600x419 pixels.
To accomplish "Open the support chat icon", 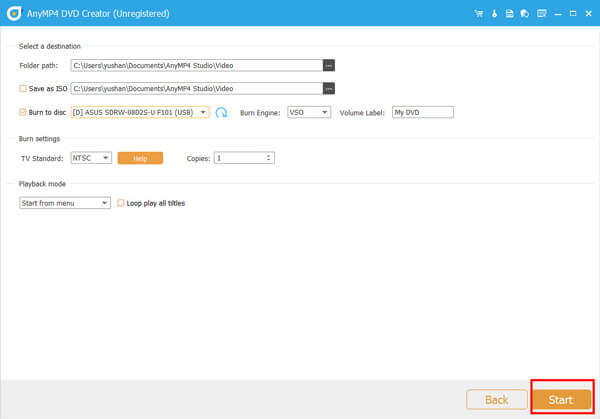I will pyautogui.click(x=525, y=13).
